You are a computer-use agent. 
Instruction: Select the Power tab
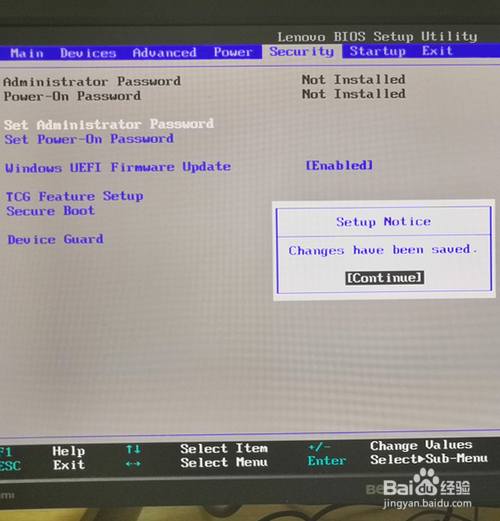tap(233, 52)
